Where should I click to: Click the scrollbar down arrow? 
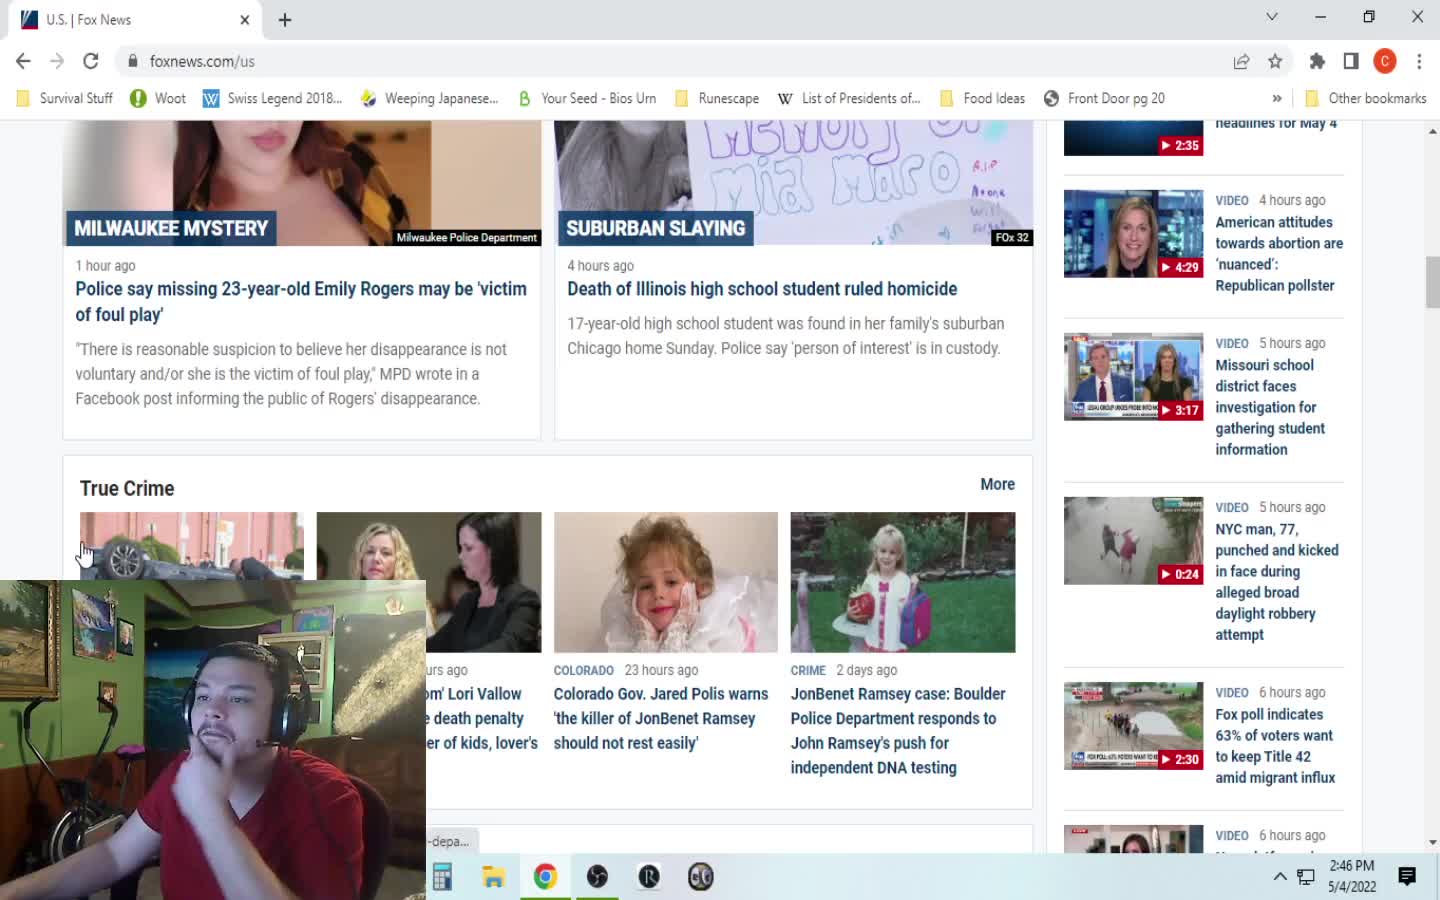[x=1432, y=842]
